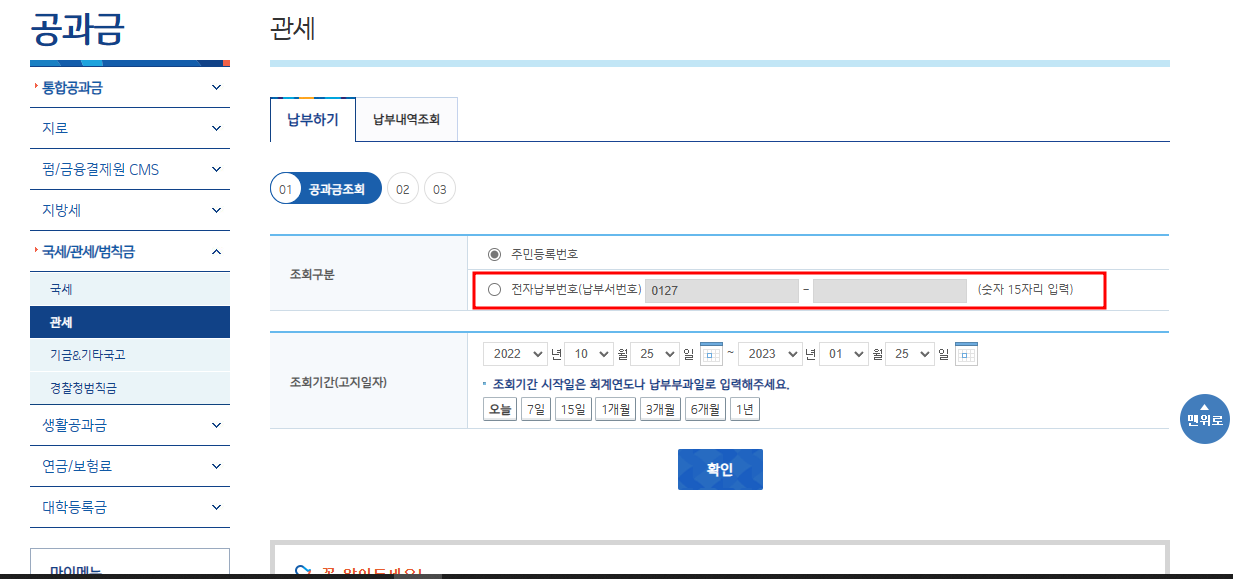Open the 국세 submenu item
Screen dimensions: 1233x579
(x=130, y=289)
